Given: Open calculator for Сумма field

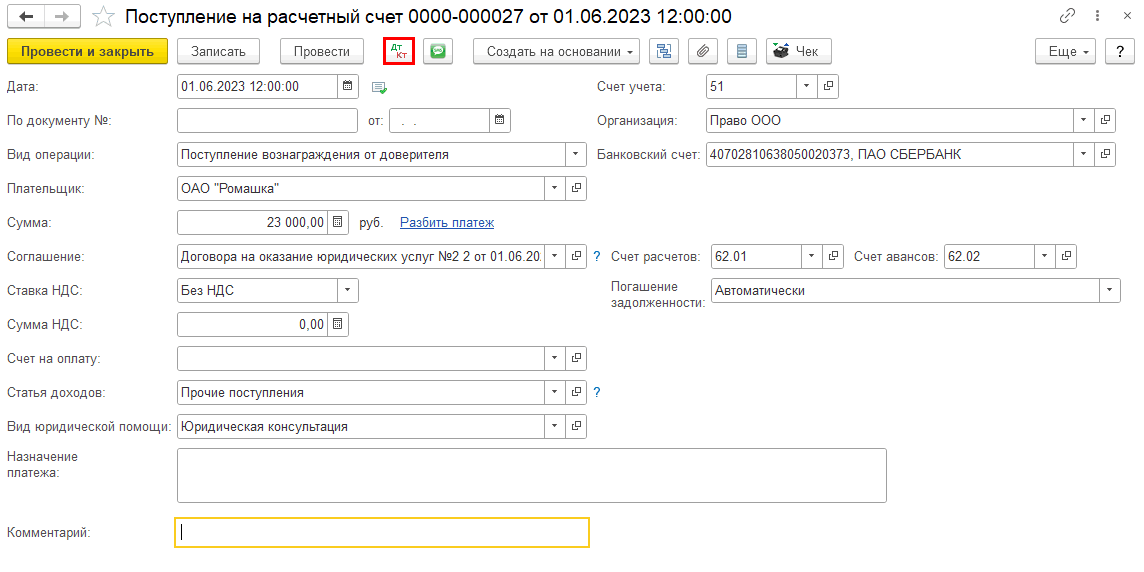Looking at the screenshot, I should pyautogui.click(x=338, y=222).
